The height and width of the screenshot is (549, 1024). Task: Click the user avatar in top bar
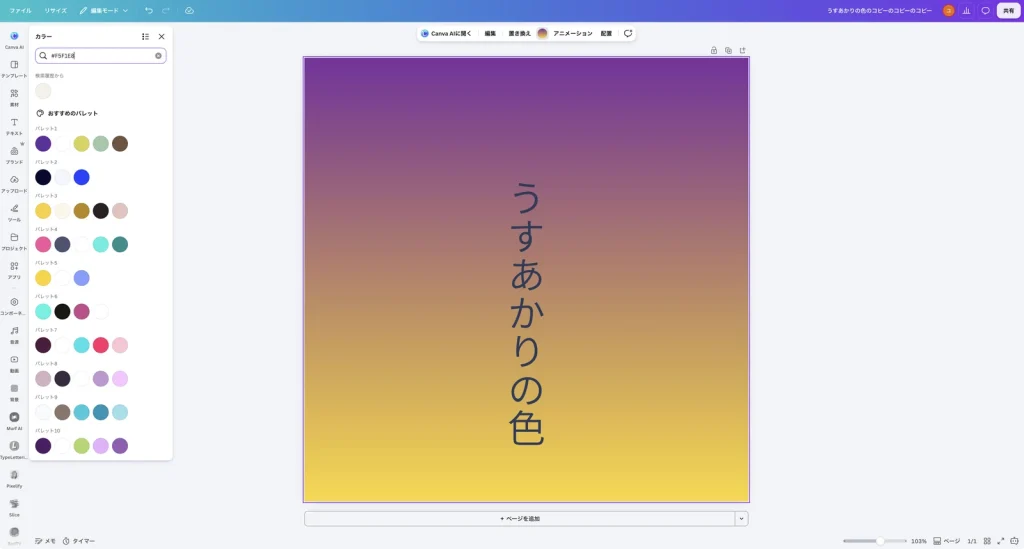[948, 10]
